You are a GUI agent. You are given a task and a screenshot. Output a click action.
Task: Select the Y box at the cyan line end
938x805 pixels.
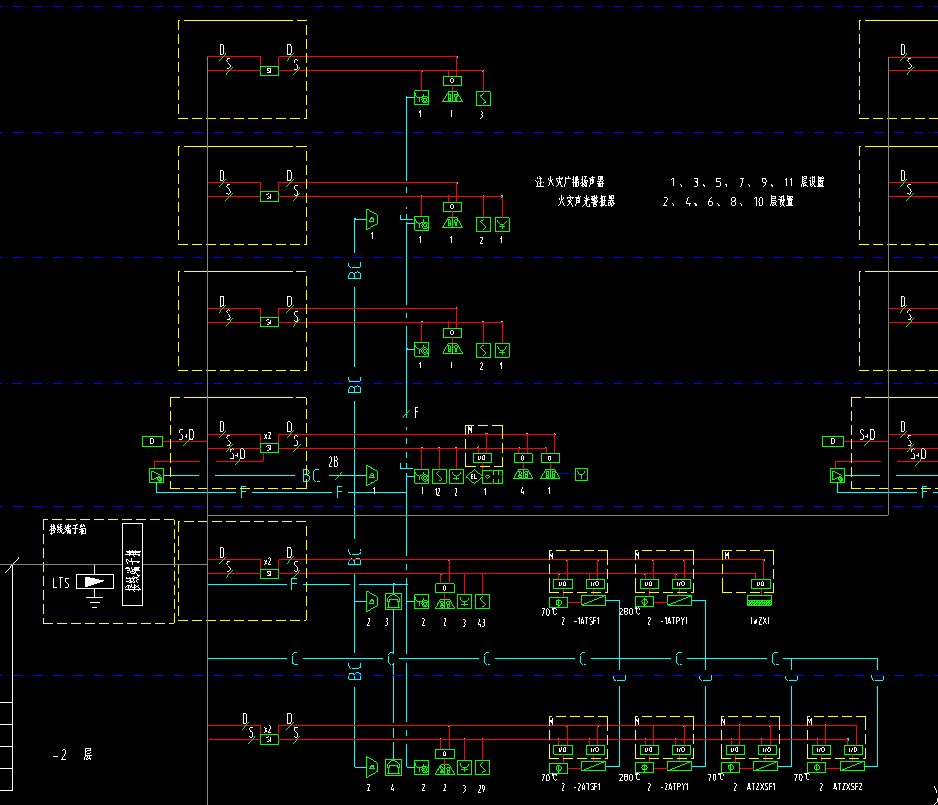click(x=581, y=475)
